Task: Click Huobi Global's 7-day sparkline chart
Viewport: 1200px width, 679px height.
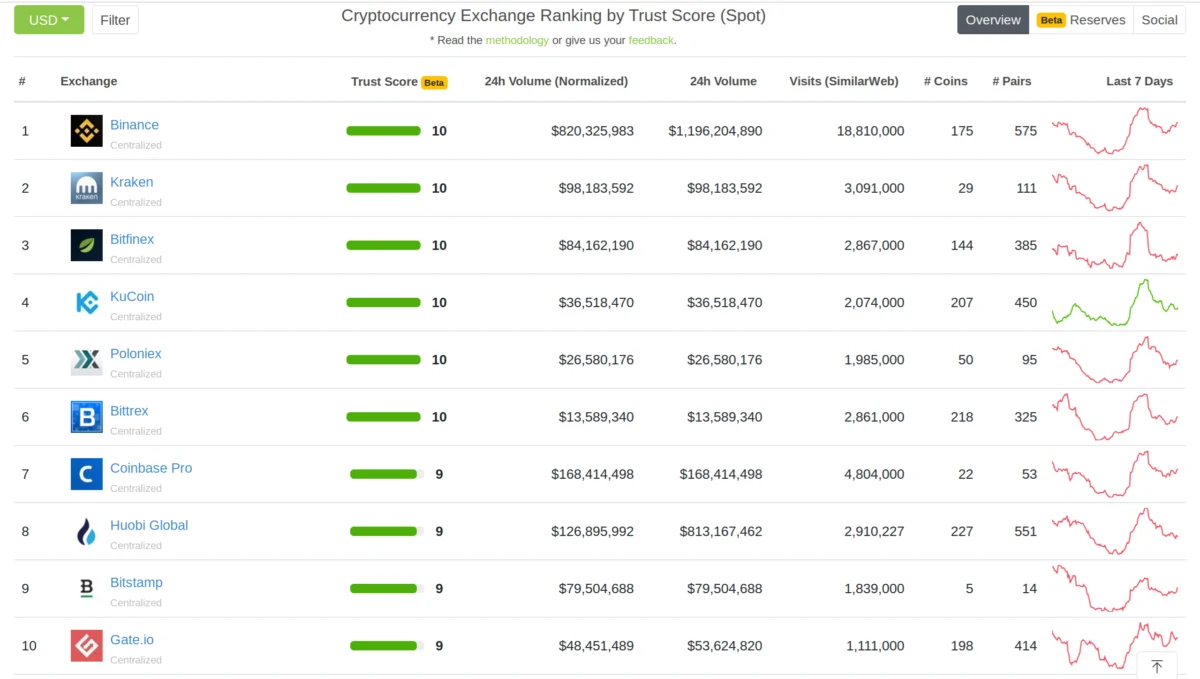Action: (1115, 531)
